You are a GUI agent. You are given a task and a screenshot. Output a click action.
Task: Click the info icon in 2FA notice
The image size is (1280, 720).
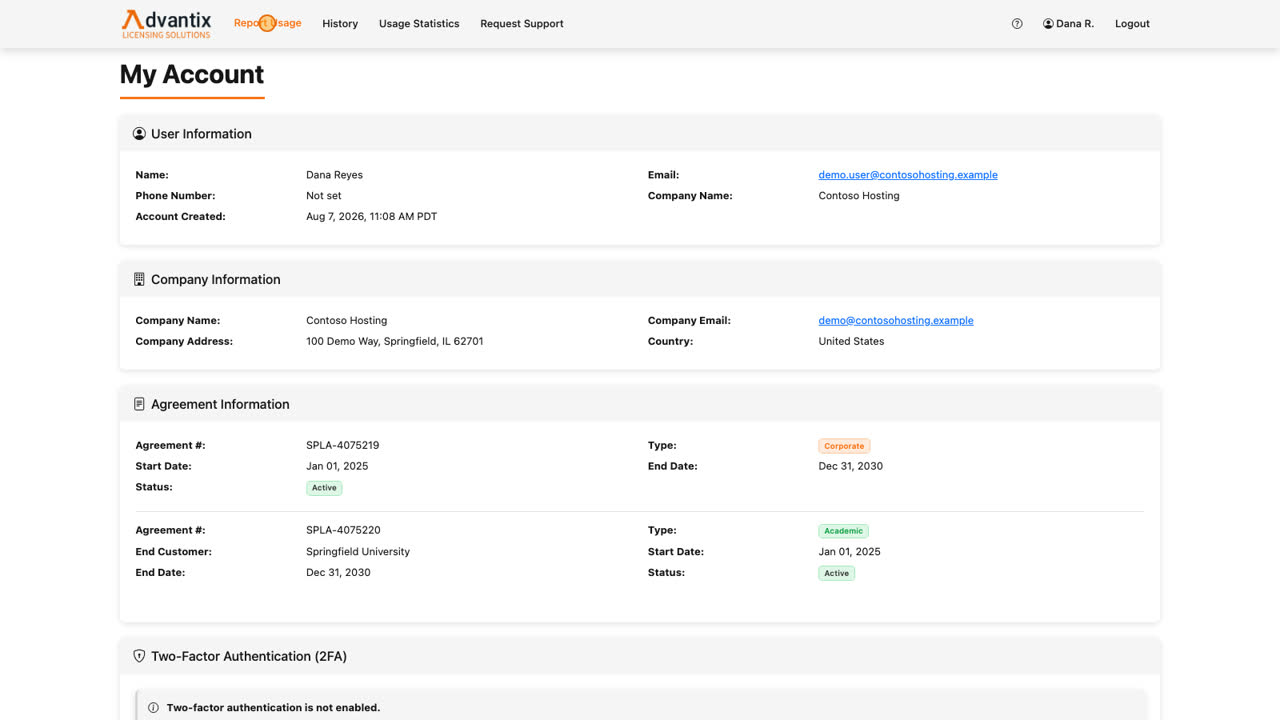click(153, 708)
